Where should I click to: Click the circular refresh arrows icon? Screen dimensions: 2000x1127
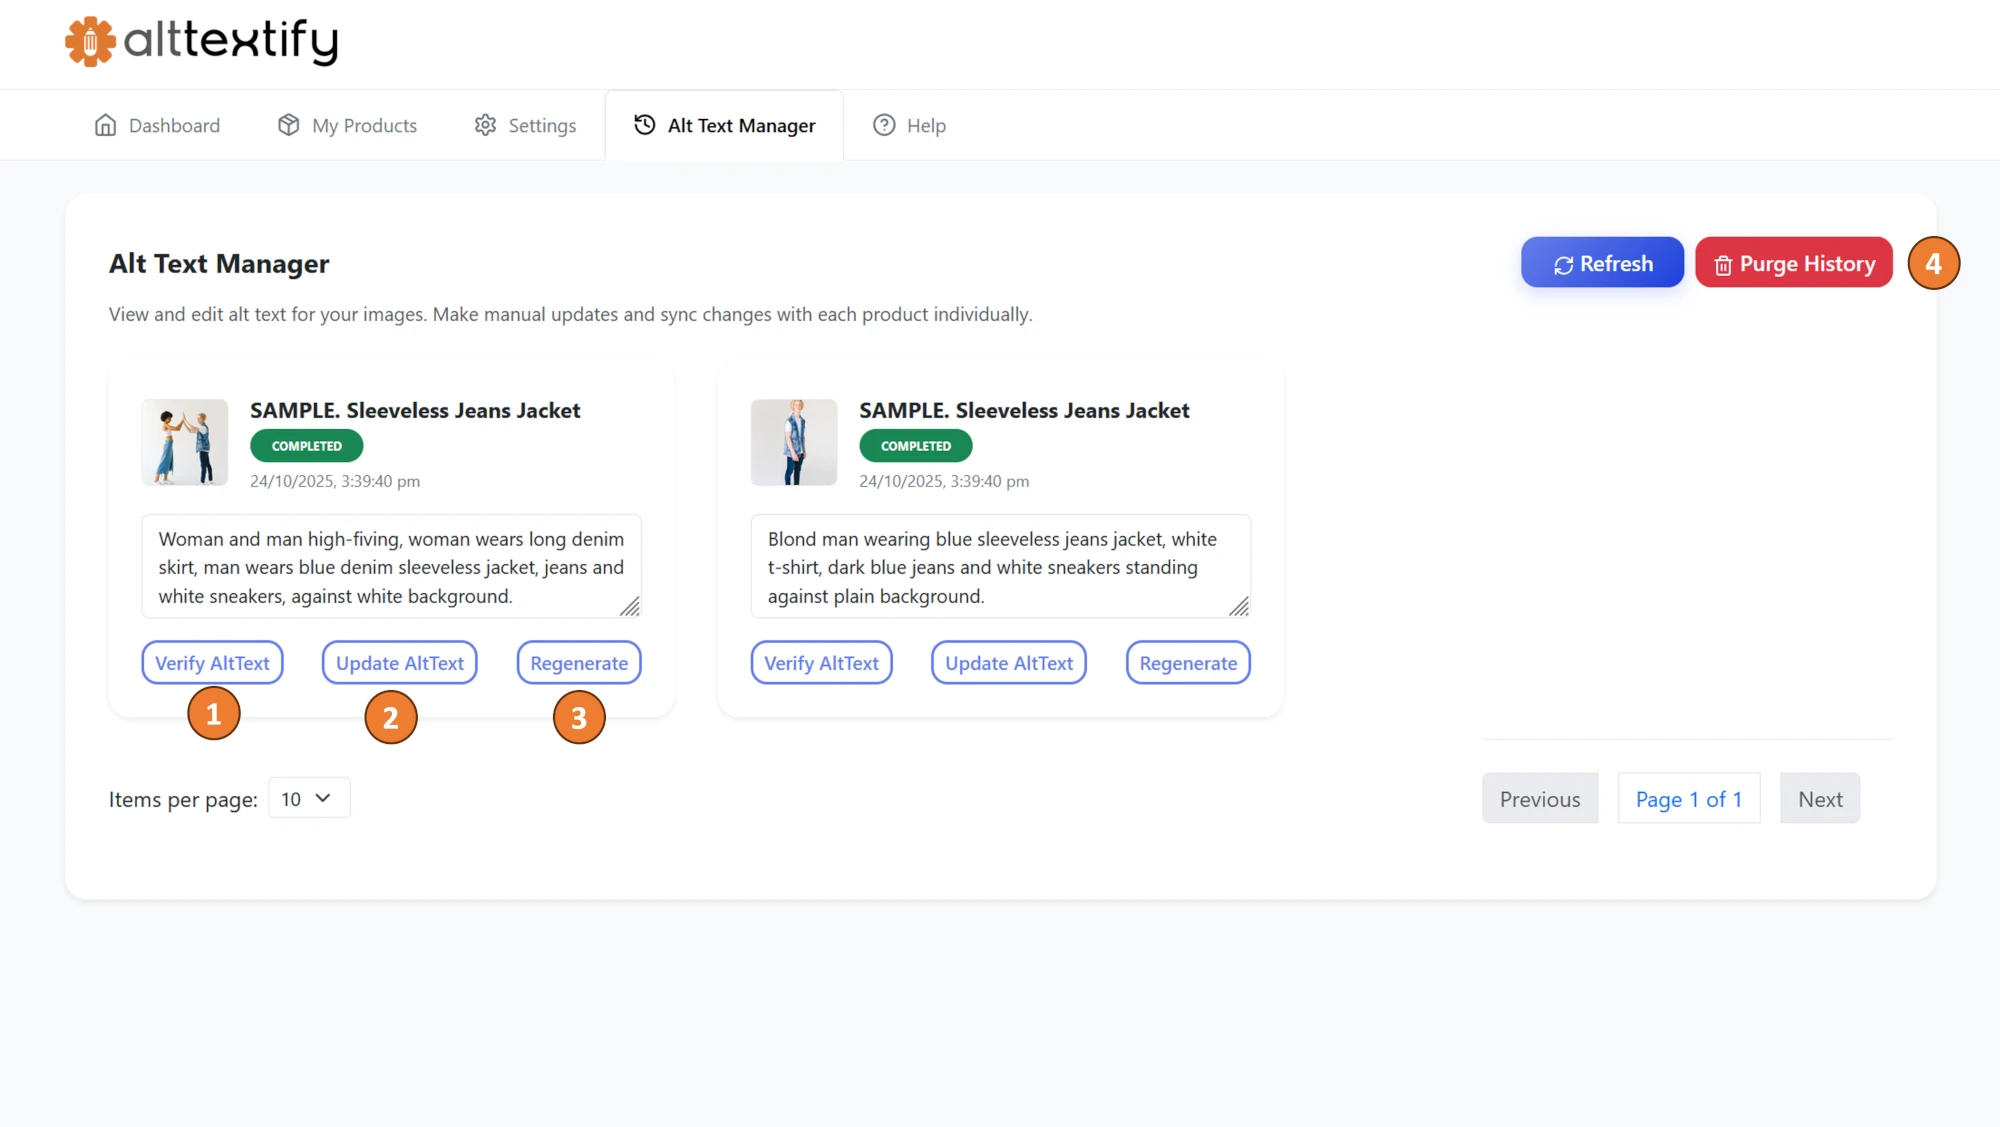(x=1563, y=263)
